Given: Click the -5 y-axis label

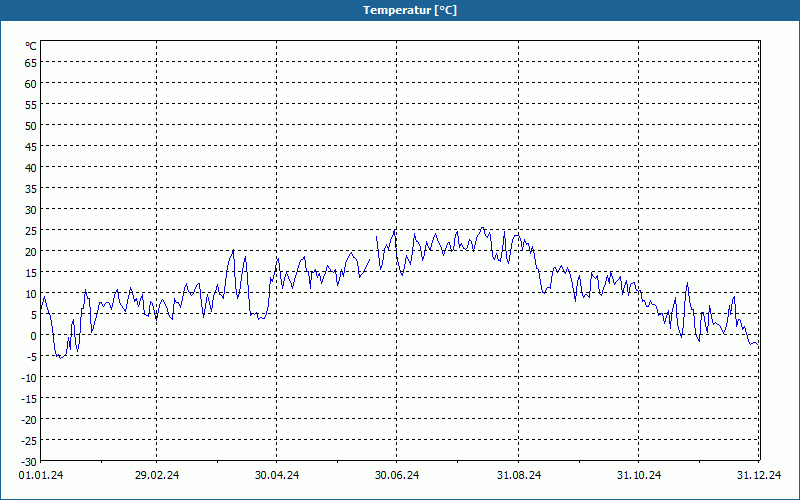Looking at the screenshot, I should click(x=32, y=357).
